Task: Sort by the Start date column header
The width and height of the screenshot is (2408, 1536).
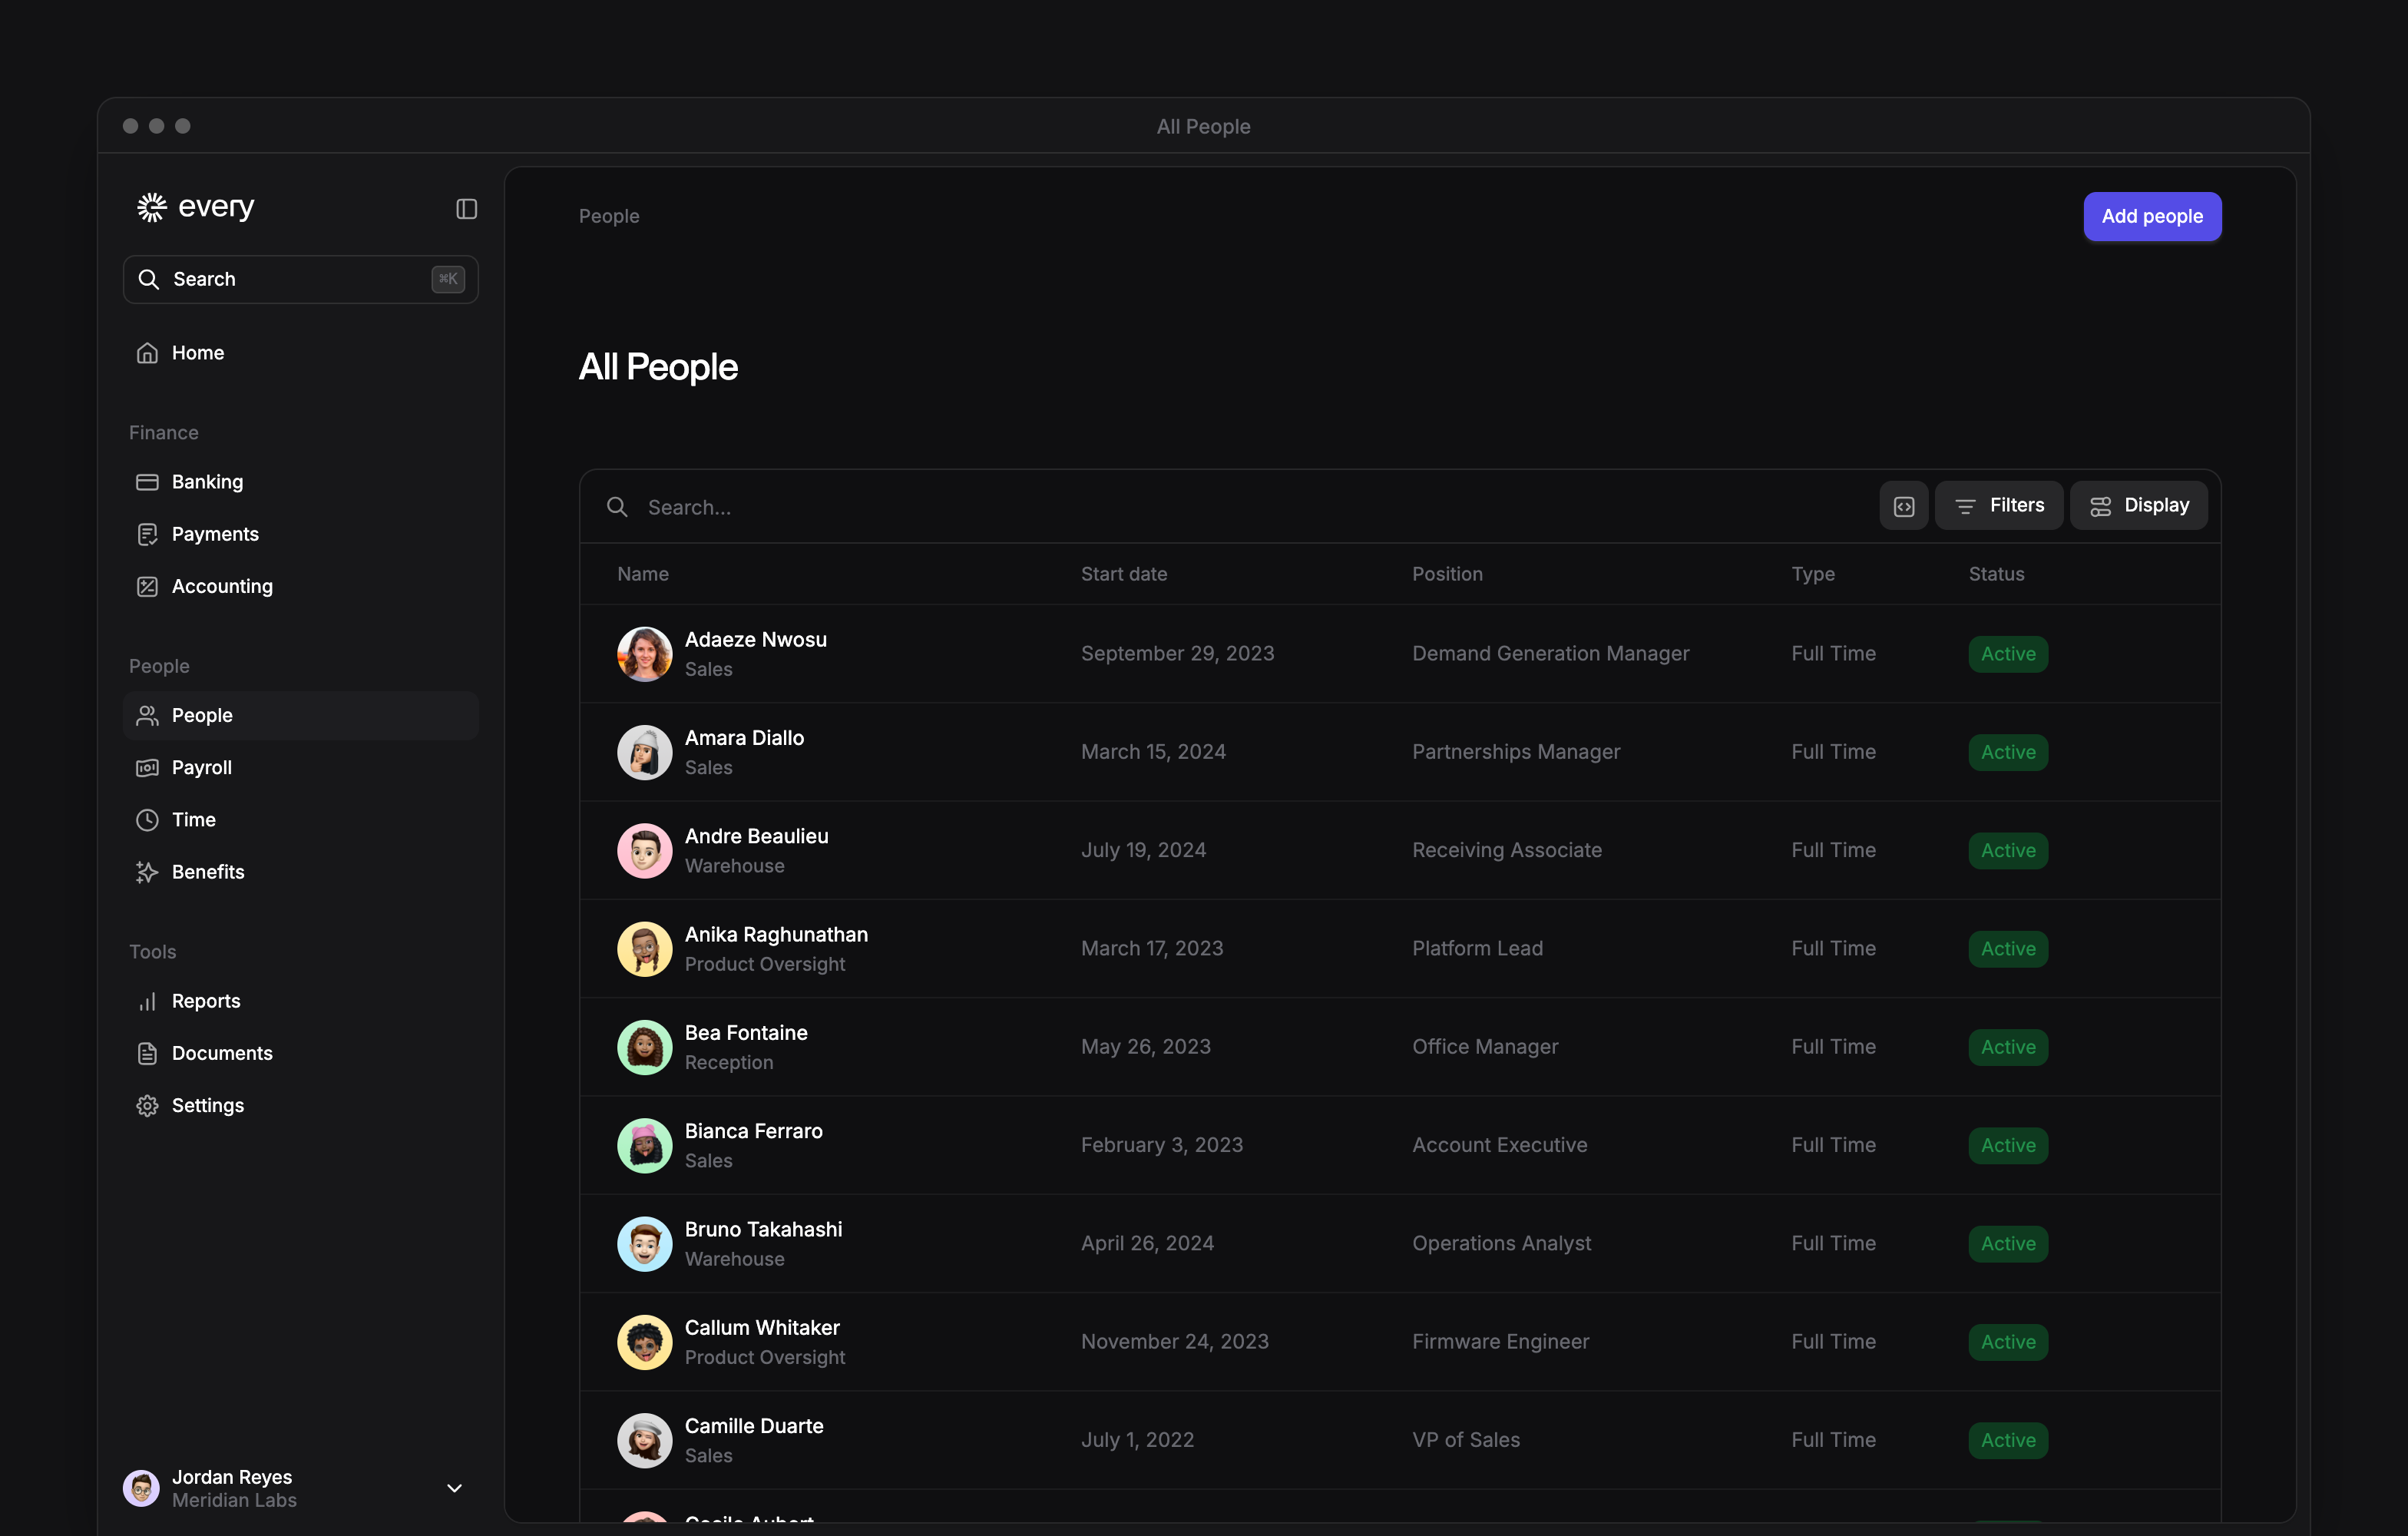Action: click(1124, 574)
